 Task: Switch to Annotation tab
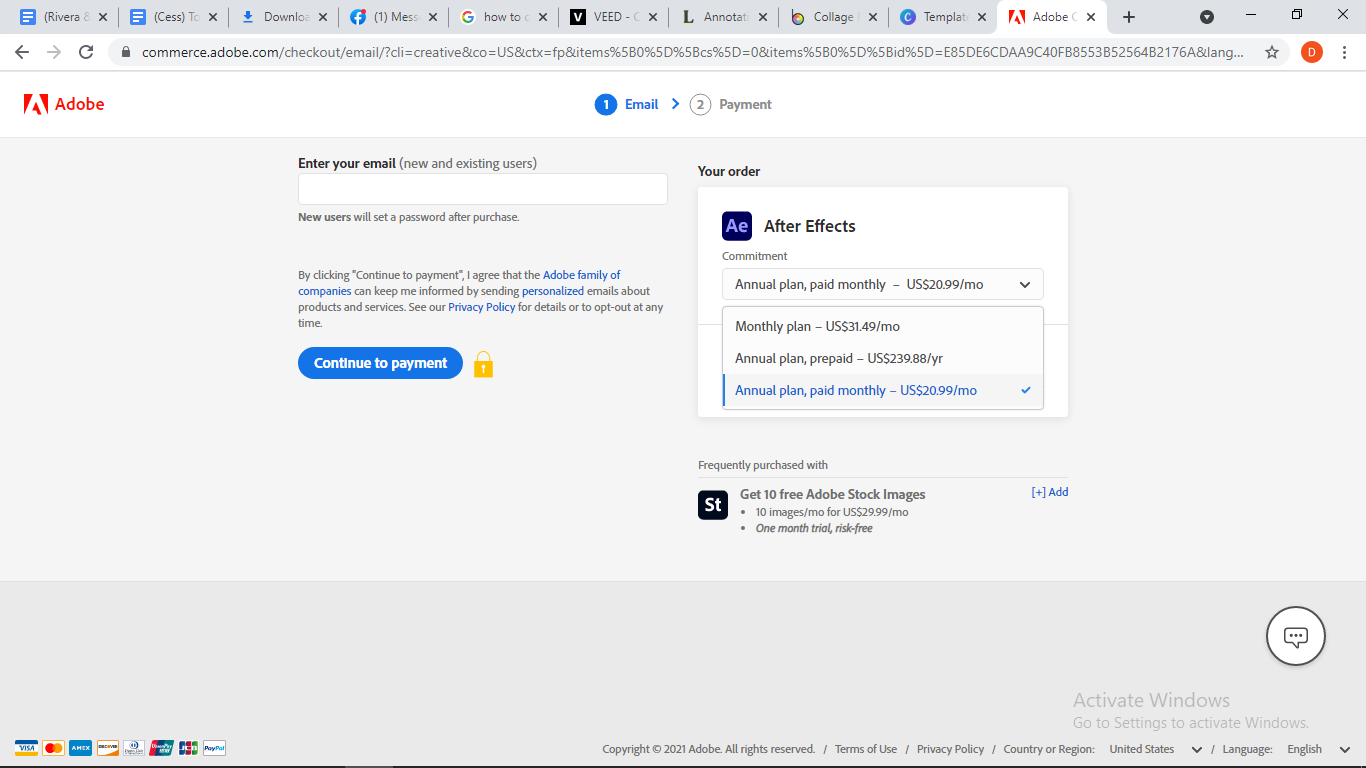pos(722,17)
